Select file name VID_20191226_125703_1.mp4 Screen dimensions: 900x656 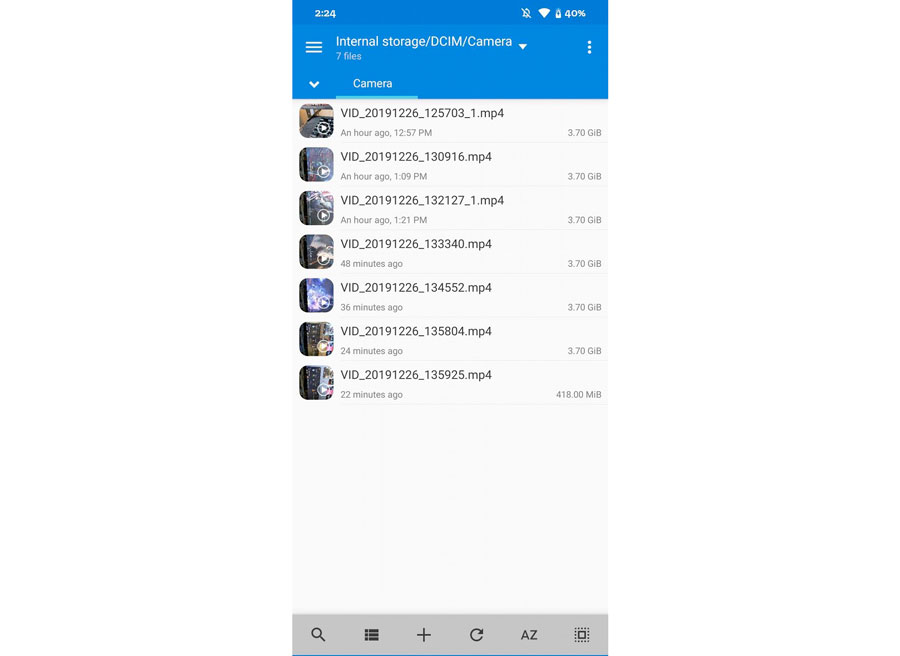click(422, 113)
